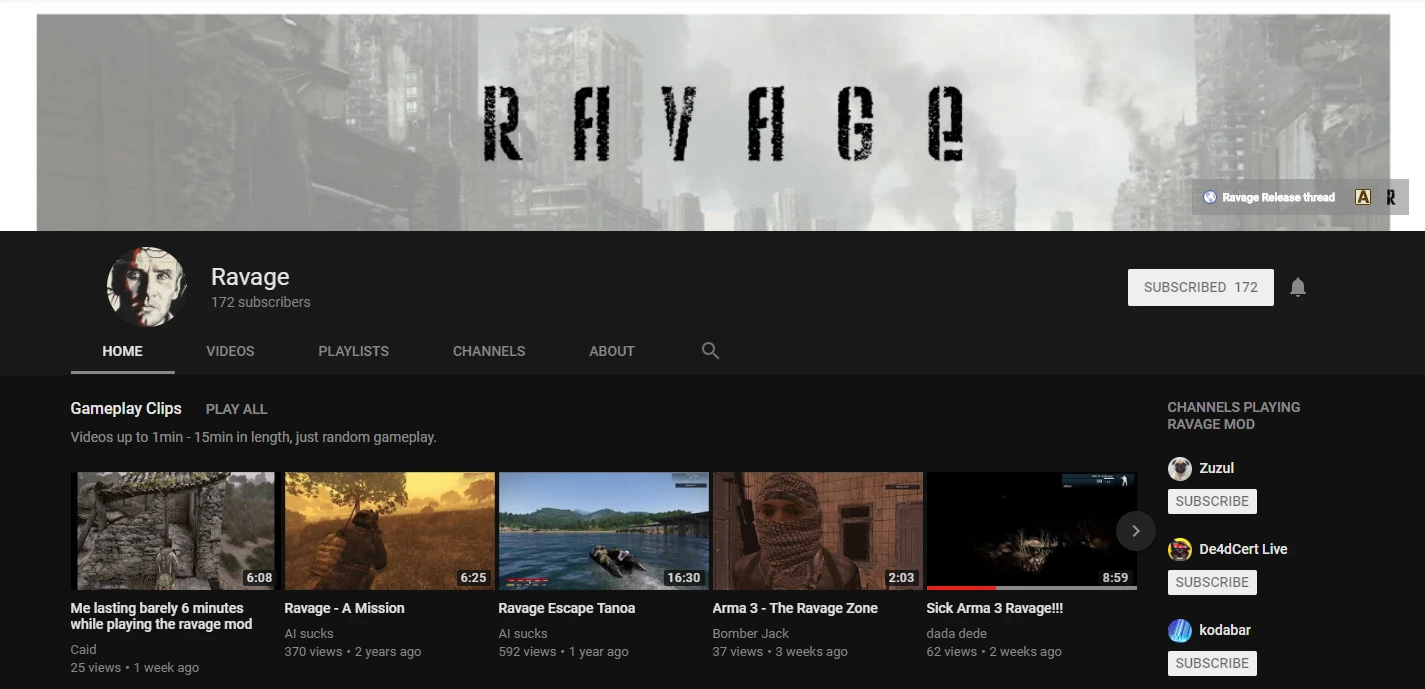Viewport: 1425px width, 689px height.
Task: Click the '172 subscribers' text
Action: (x=260, y=302)
